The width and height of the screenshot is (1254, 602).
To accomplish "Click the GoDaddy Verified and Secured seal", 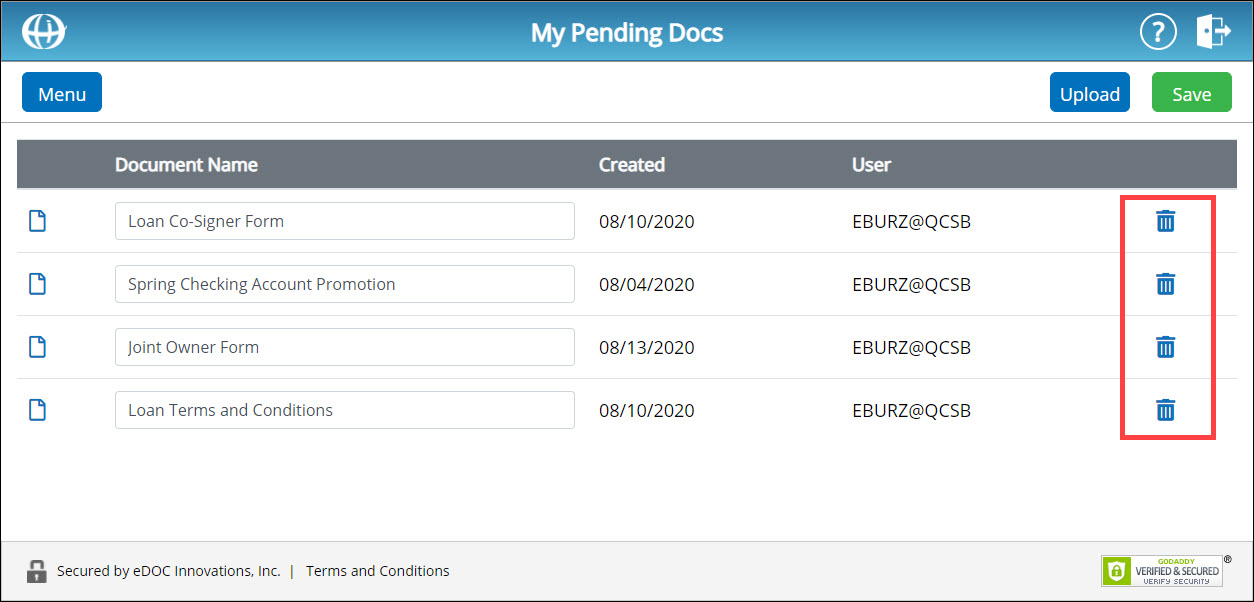I will point(1165,570).
